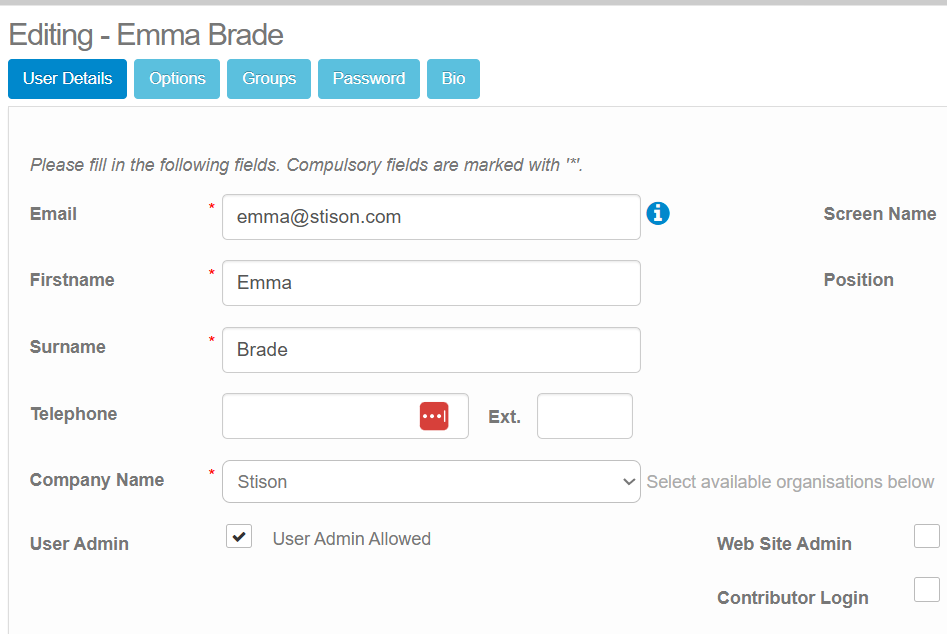
Task: Show the Bio tab
Action: pyautogui.click(x=453, y=79)
